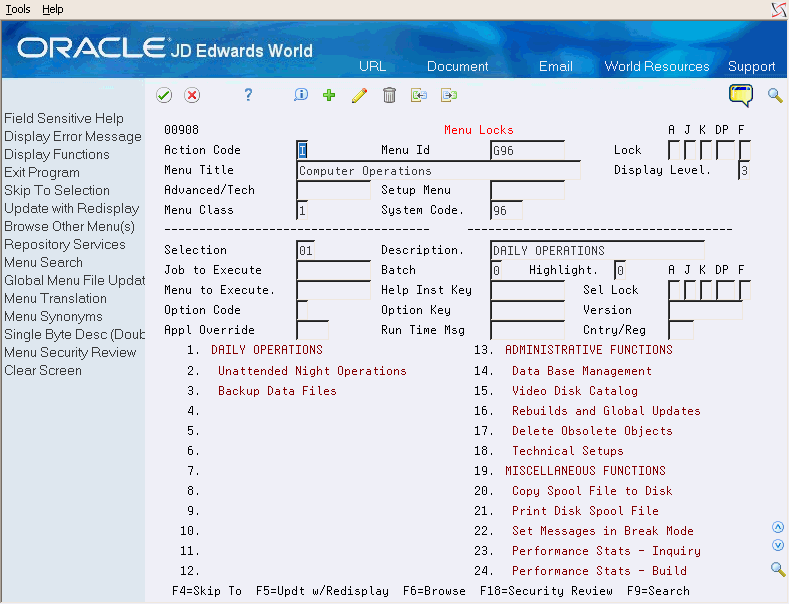Click the green checkmark OK icon
Image resolution: width=789 pixels, height=604 pixels.
164,95
